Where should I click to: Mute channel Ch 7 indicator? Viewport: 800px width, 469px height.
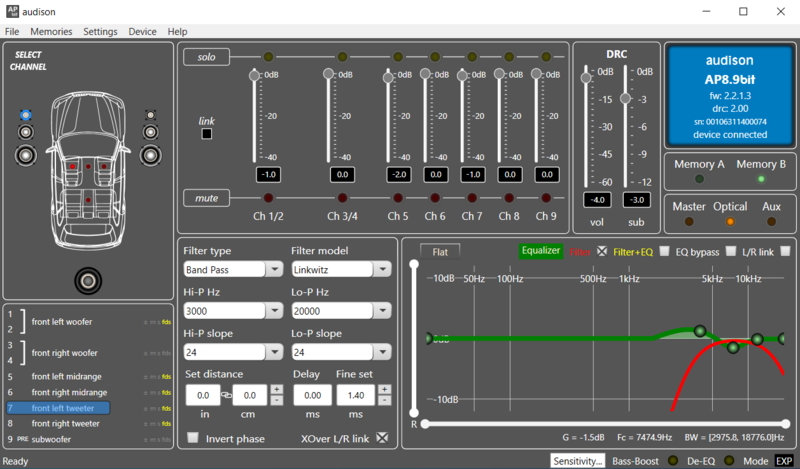click(472, 198)
